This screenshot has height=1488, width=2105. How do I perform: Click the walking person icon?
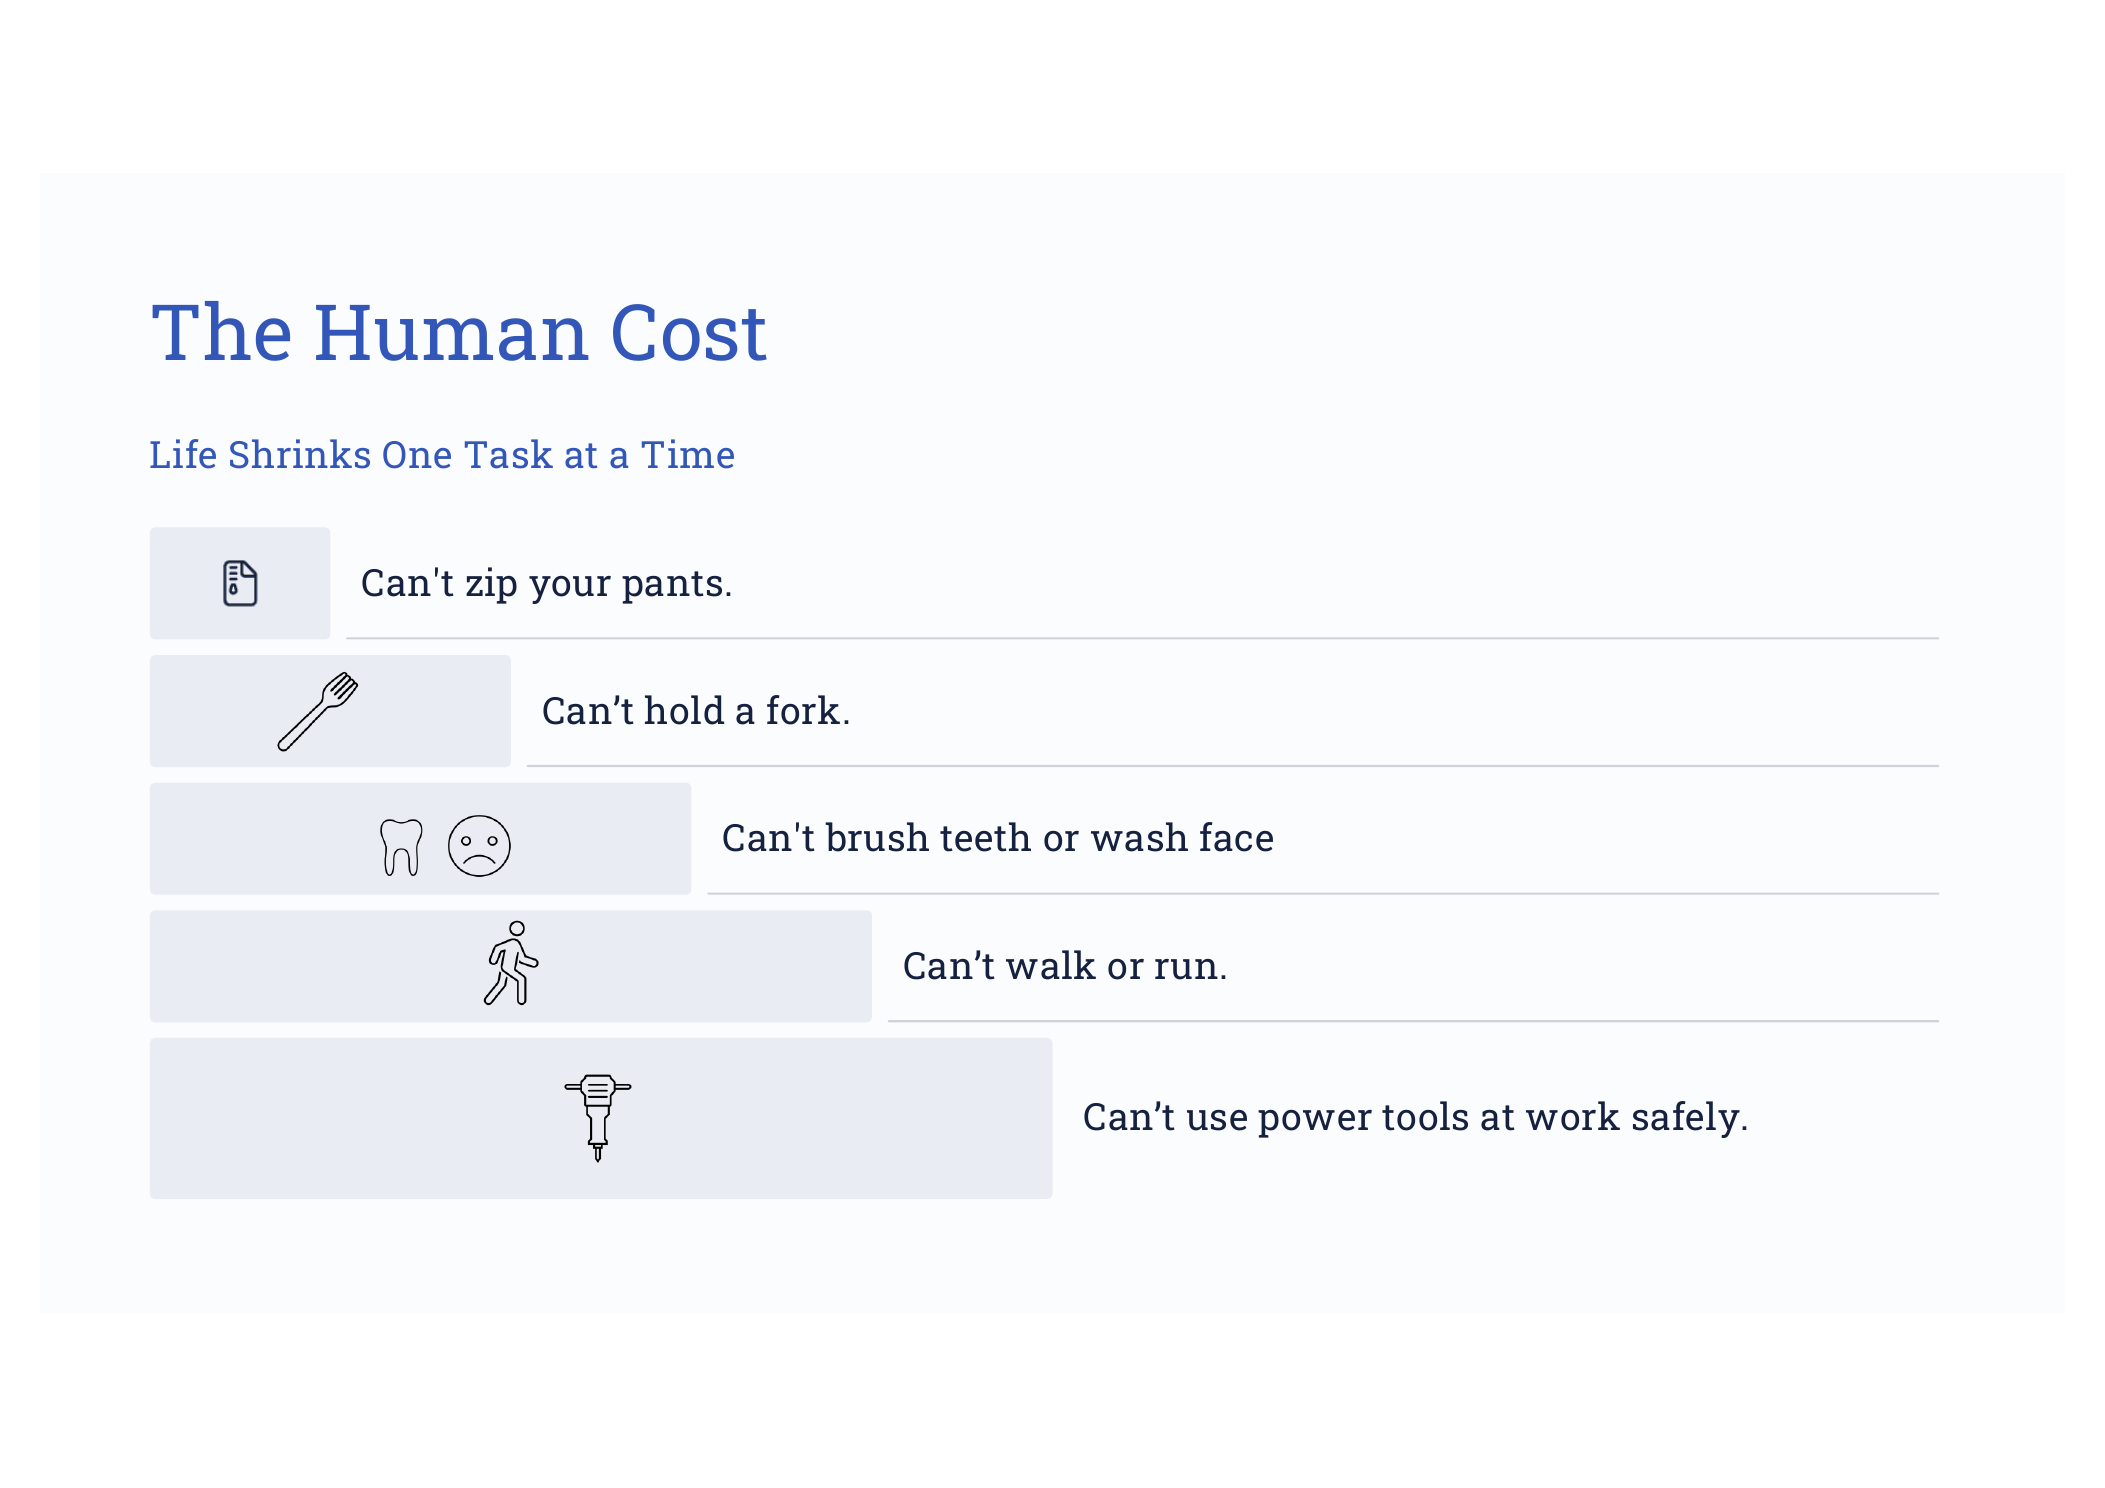(x=512, y=964)
